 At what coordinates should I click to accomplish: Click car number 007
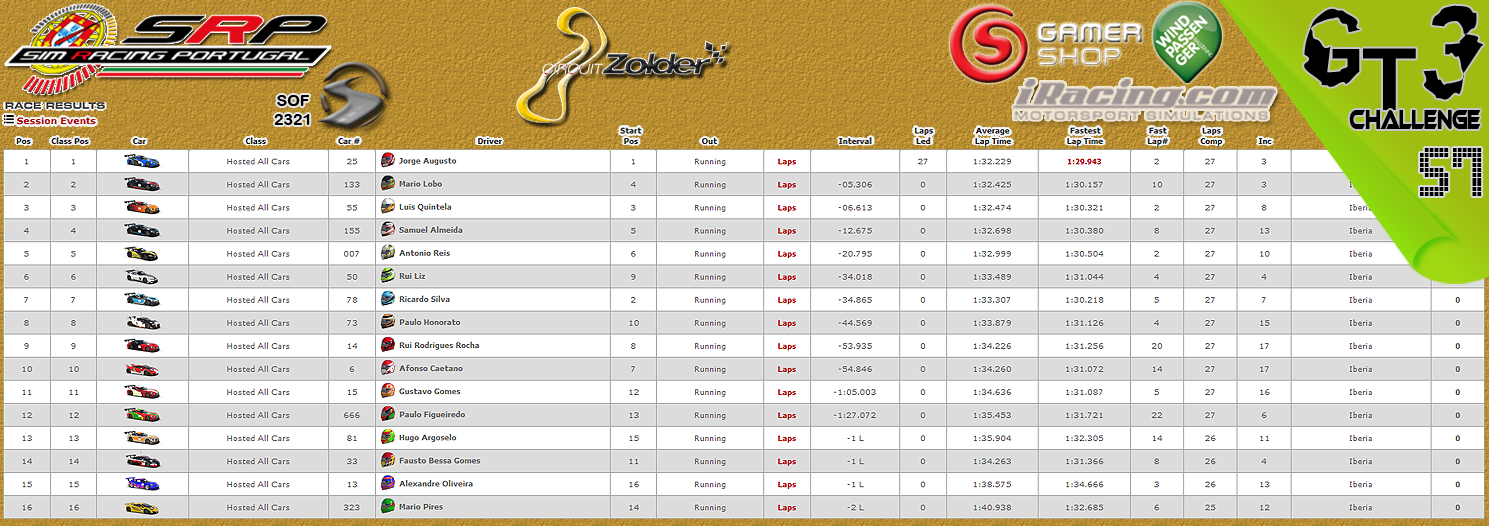point(350,254)
